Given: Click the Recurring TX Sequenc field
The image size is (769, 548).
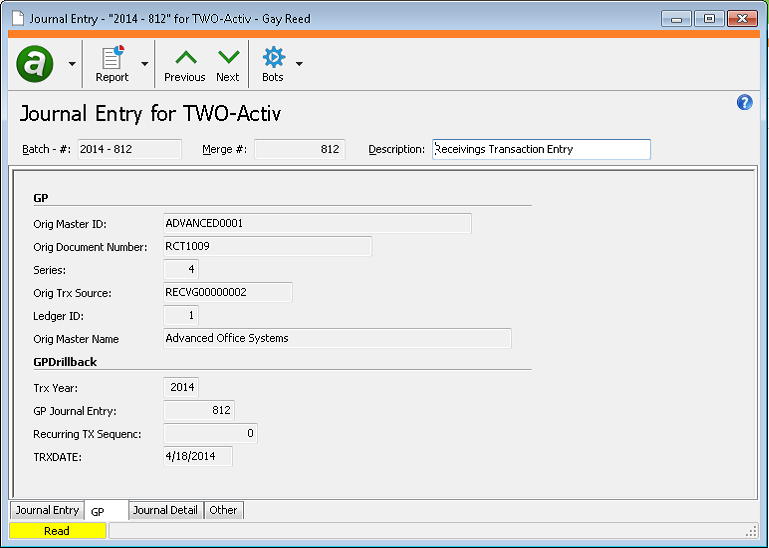Looking at the screenshot, I should point(210,434).
